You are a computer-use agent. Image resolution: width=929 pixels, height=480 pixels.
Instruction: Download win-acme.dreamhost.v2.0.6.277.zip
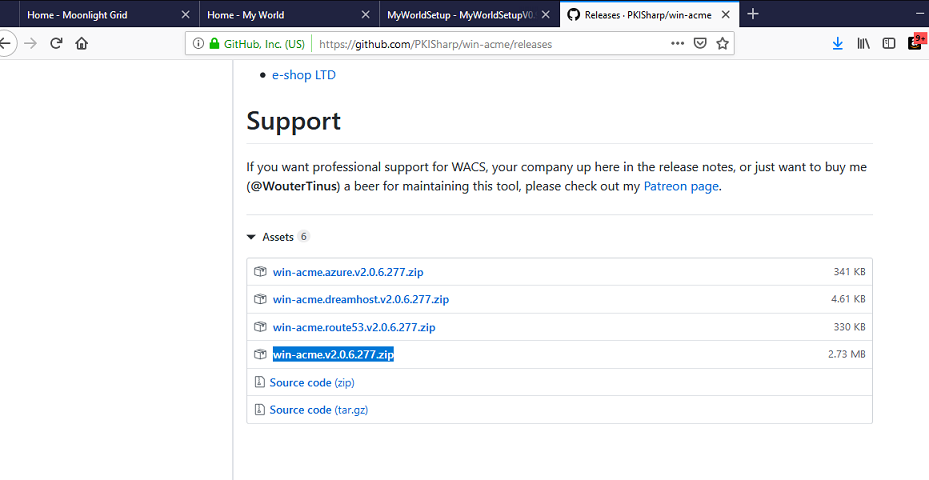click(361, 300)
